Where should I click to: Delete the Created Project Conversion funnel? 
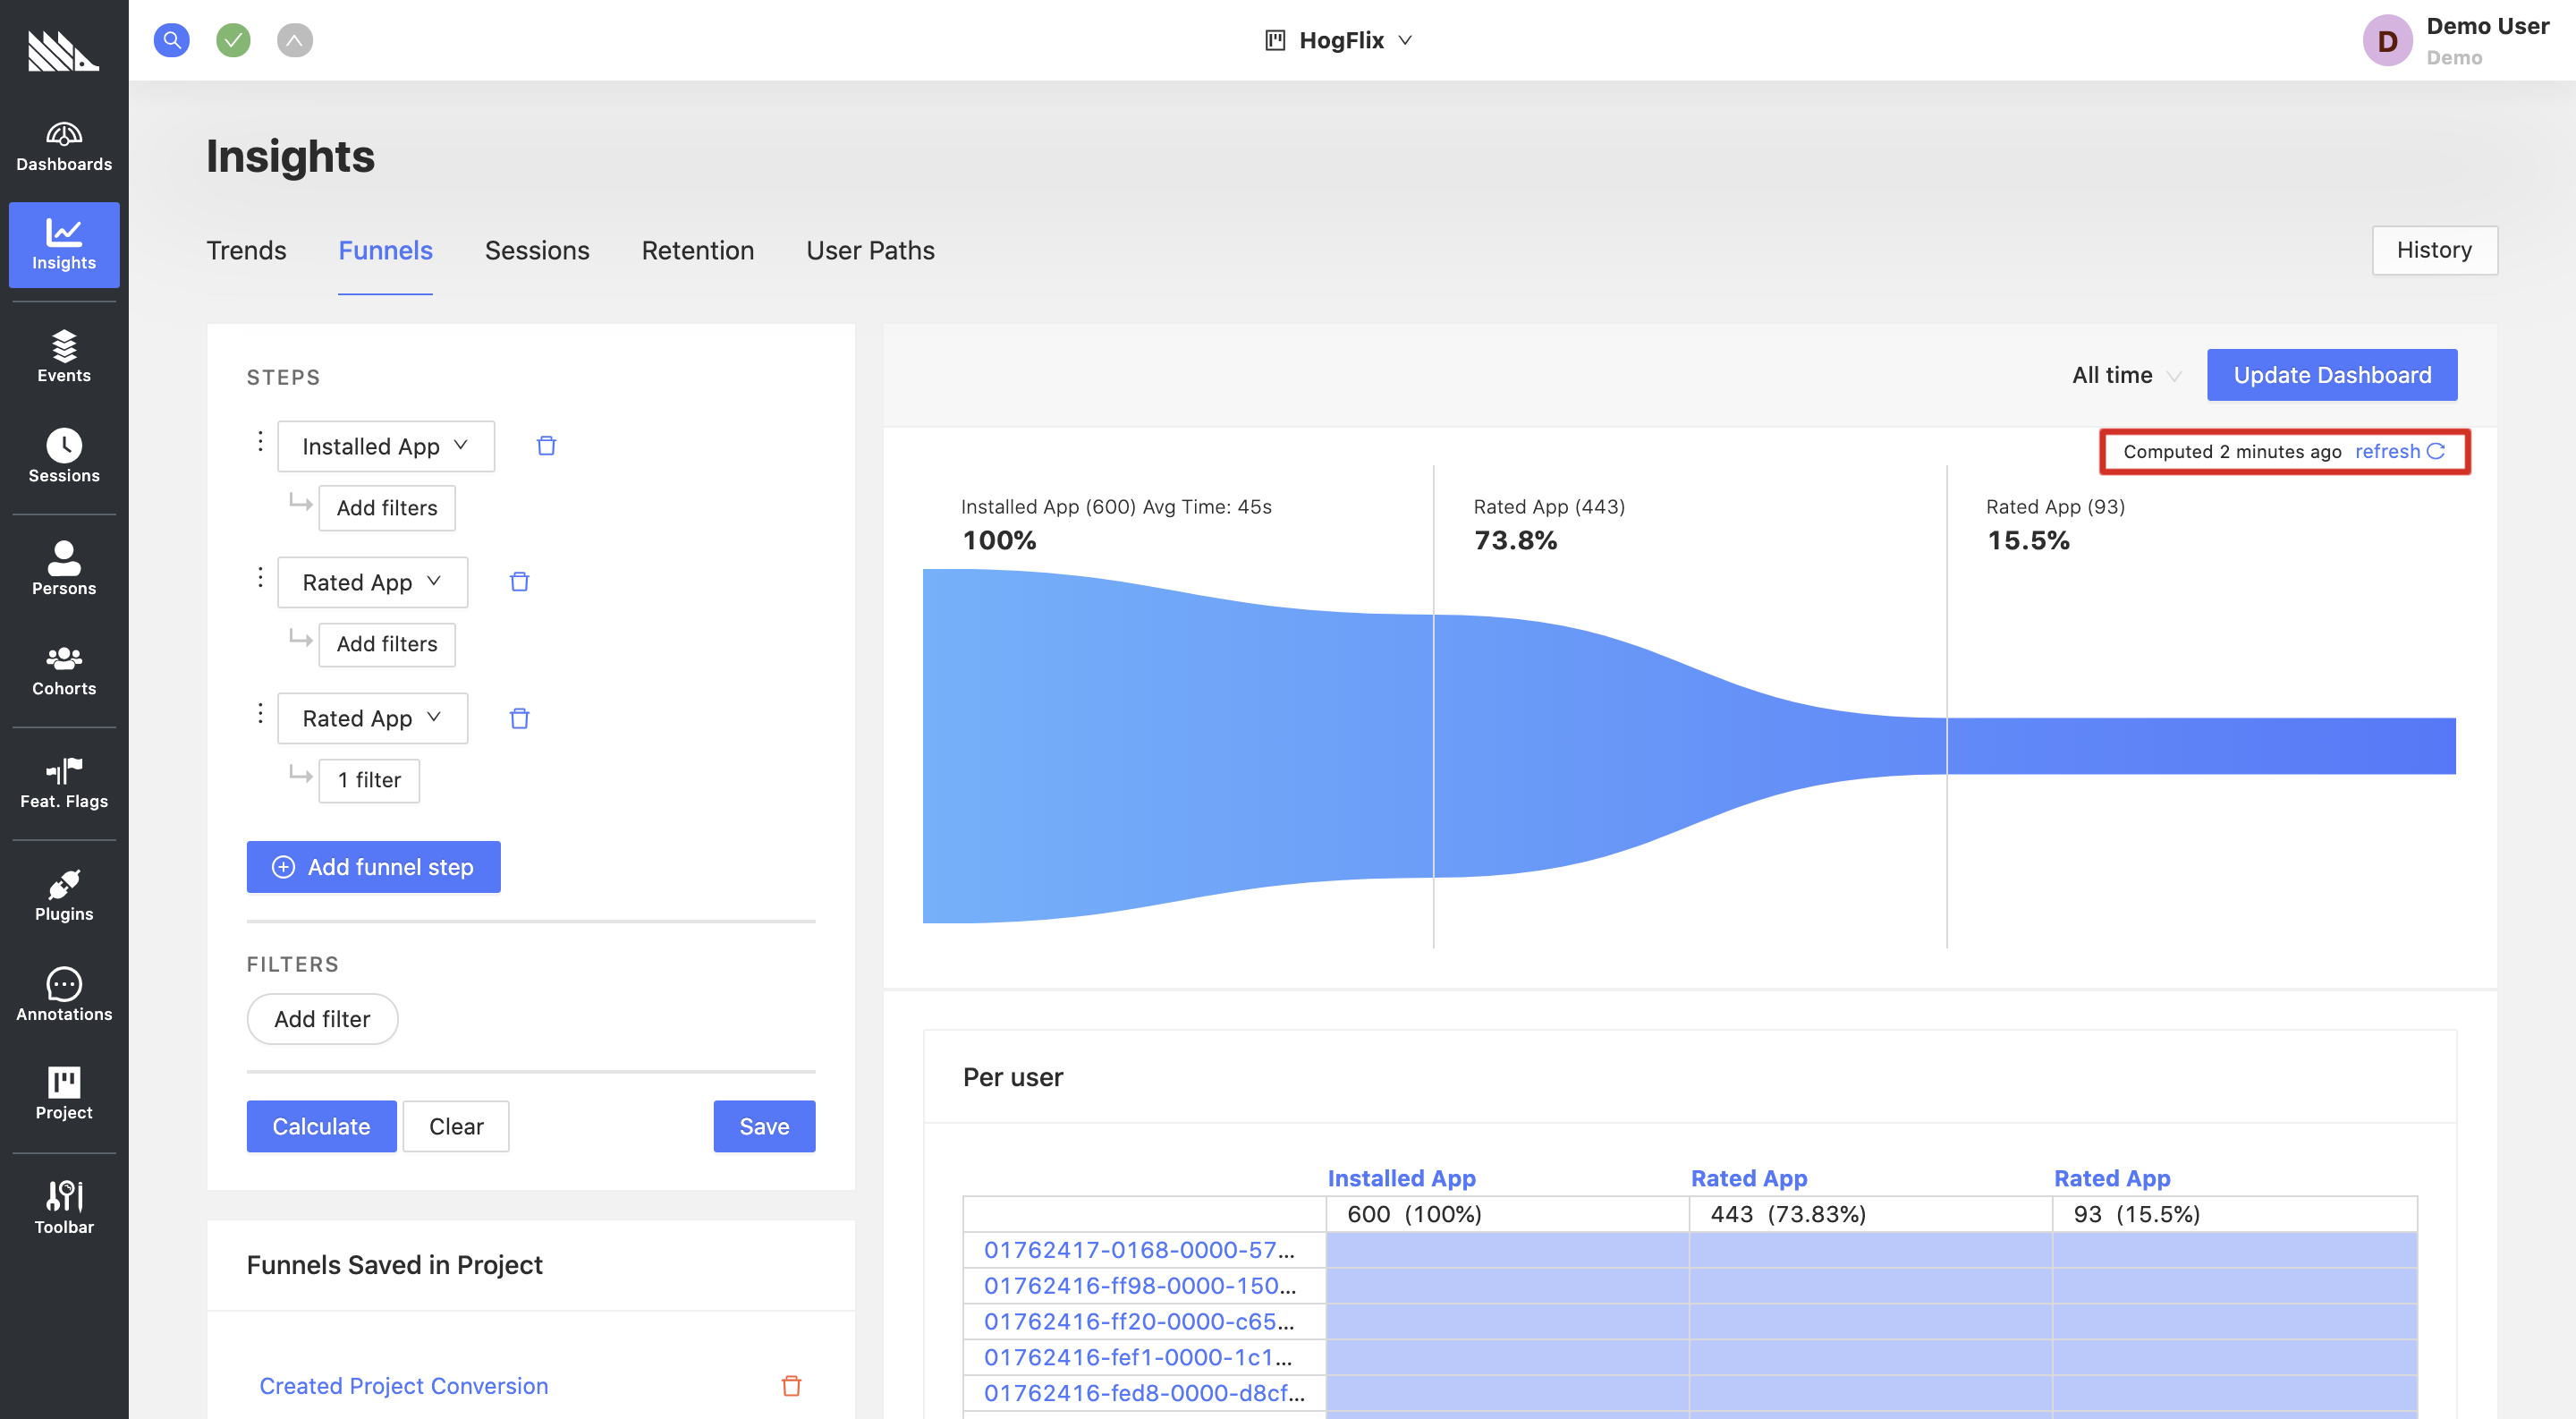(x=791, y=1386)
